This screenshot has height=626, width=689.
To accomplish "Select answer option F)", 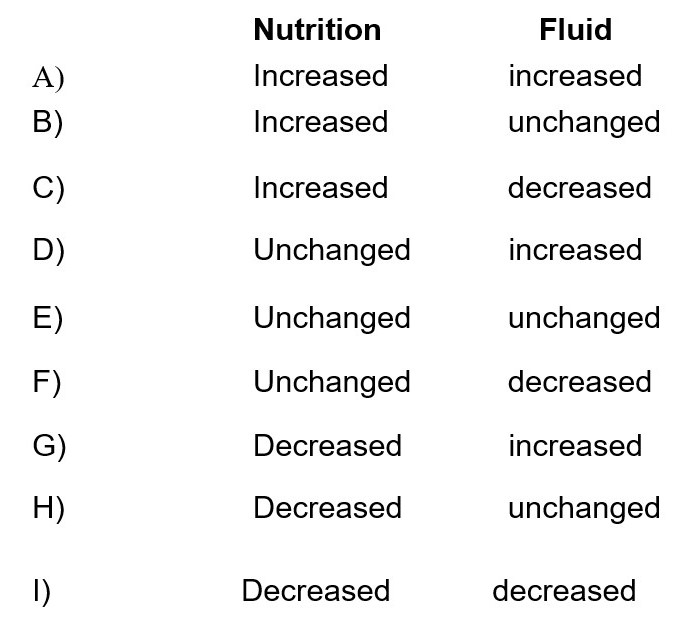I will 47,382.
